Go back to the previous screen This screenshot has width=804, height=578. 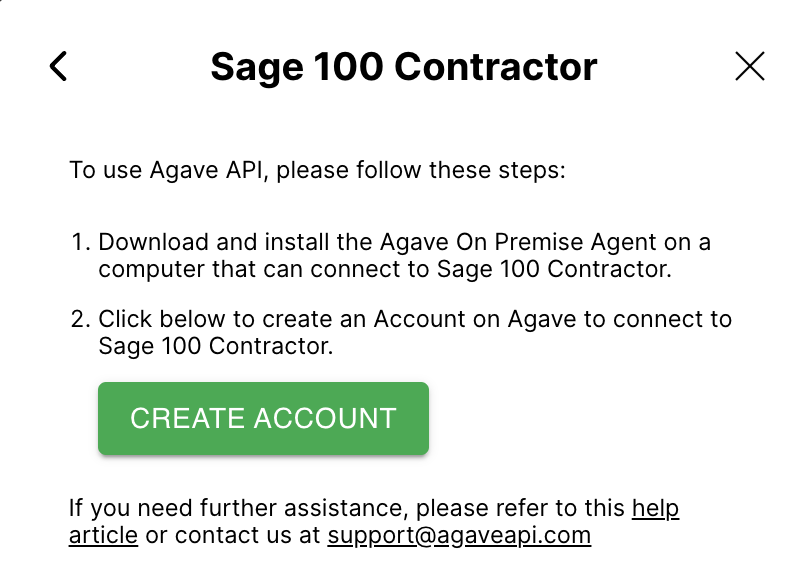(x=58, y=67)
